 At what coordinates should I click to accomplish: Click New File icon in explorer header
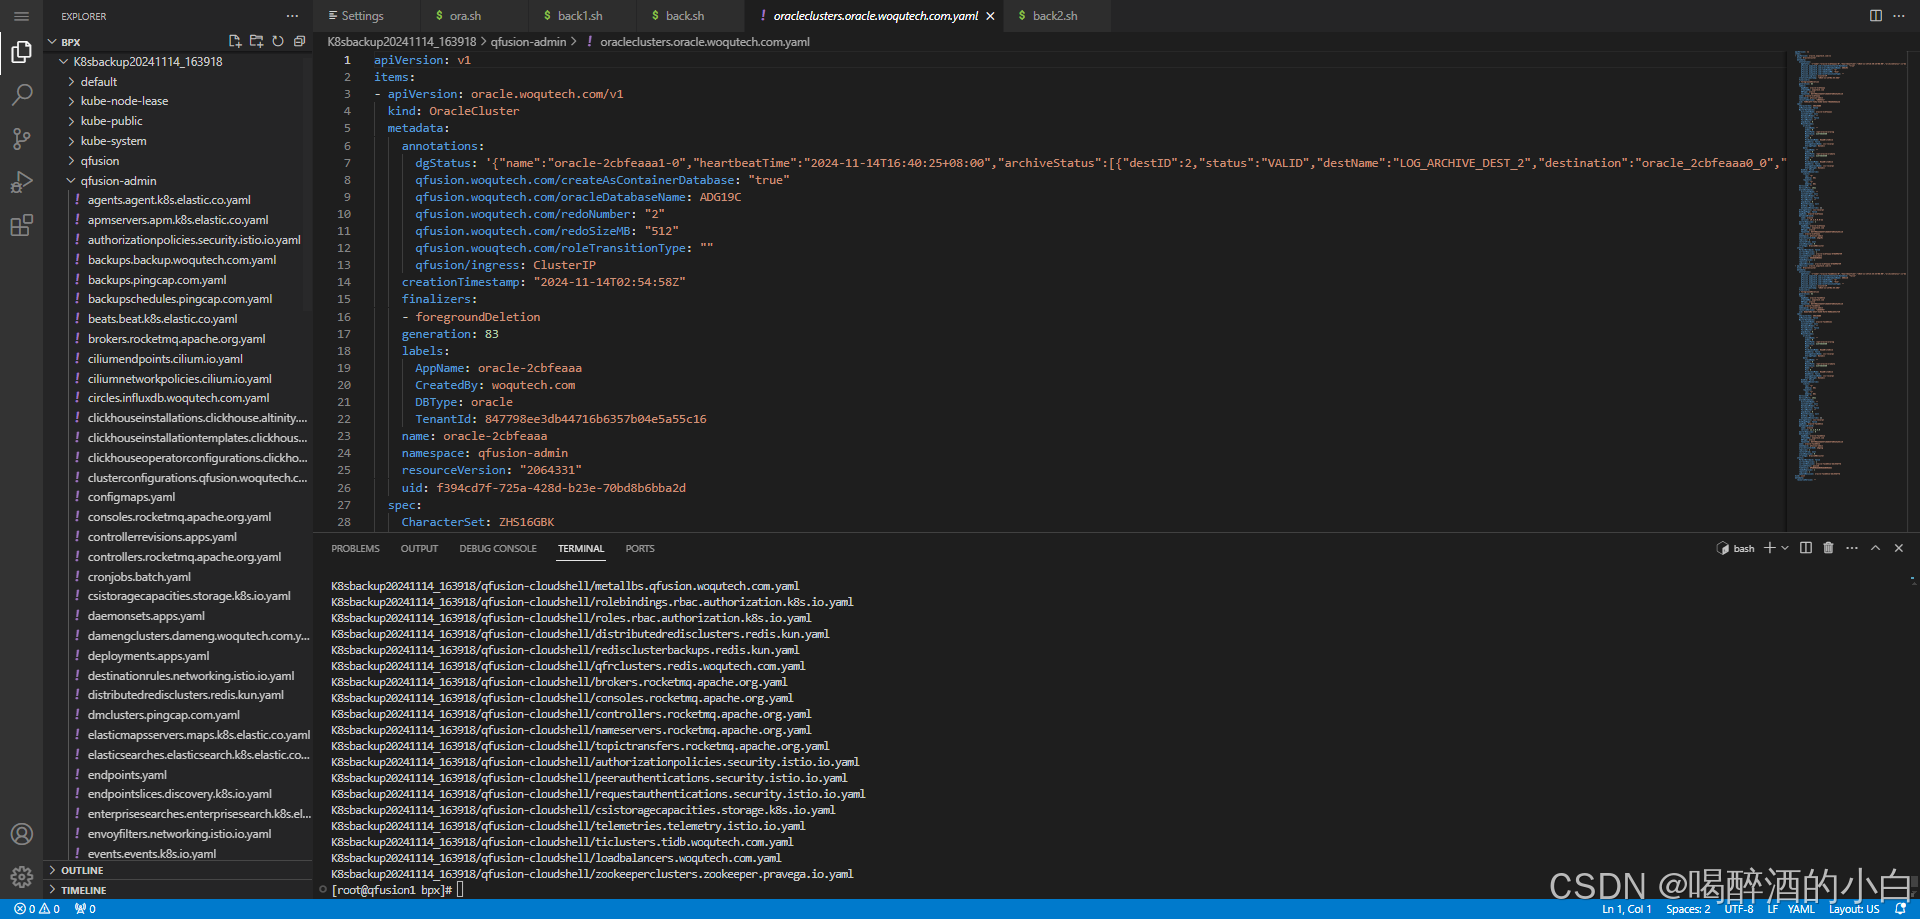click(235, 41)
